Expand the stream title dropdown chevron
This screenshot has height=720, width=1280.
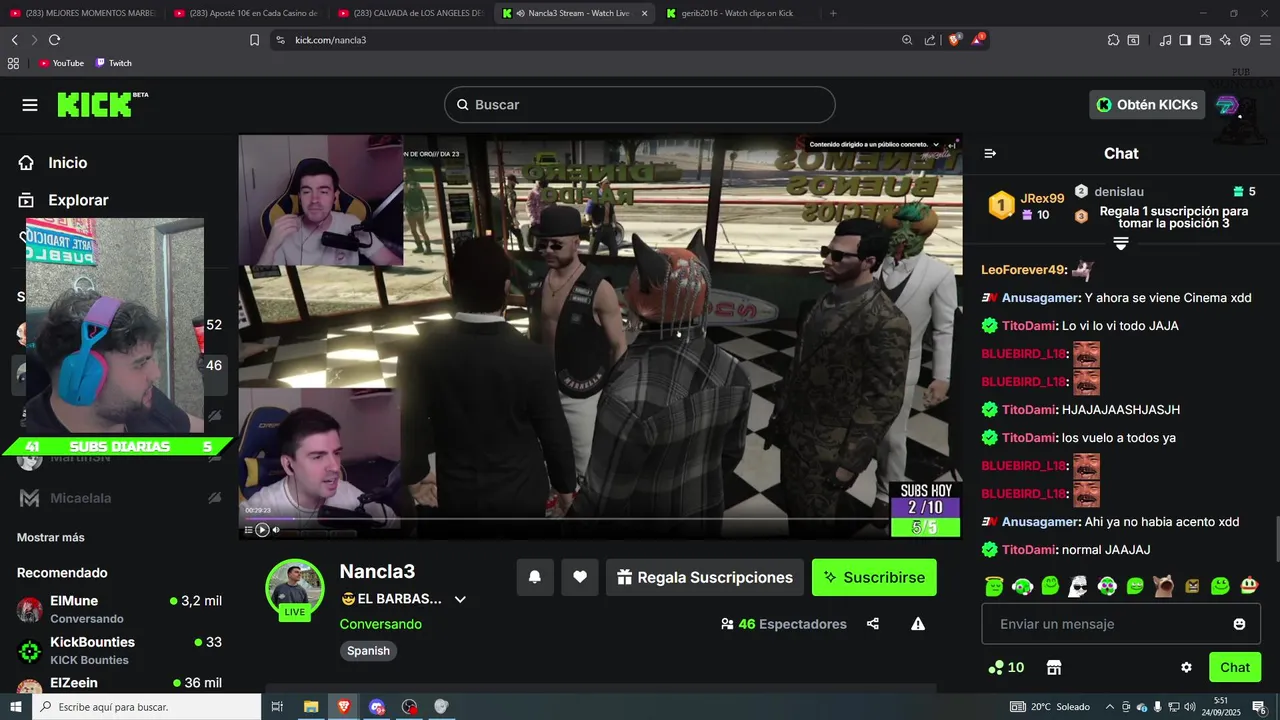460,599
